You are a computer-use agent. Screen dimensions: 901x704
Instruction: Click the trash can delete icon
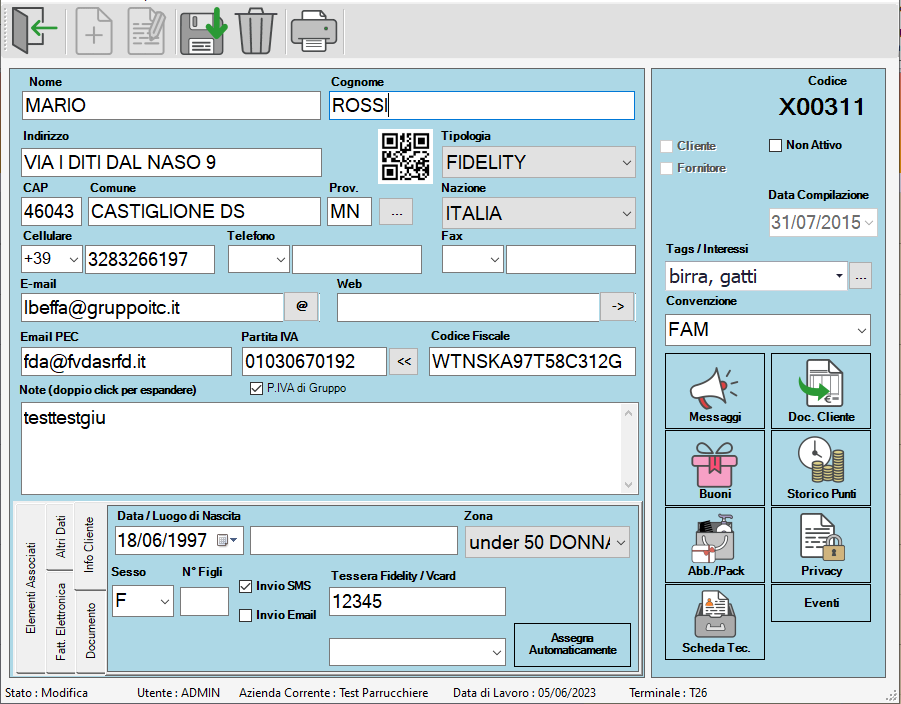pos(255,32)
